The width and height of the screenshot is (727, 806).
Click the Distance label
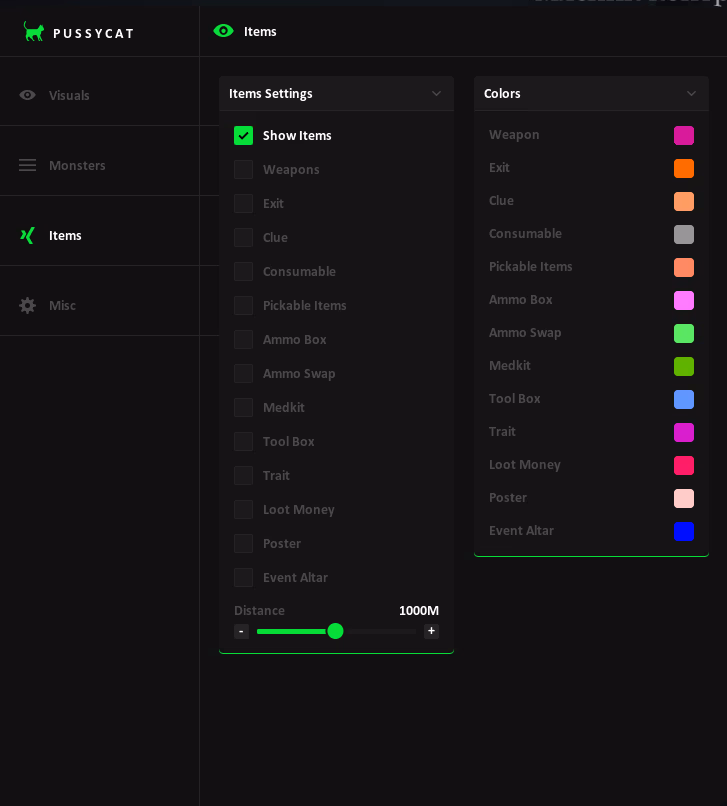click(259, 611)
